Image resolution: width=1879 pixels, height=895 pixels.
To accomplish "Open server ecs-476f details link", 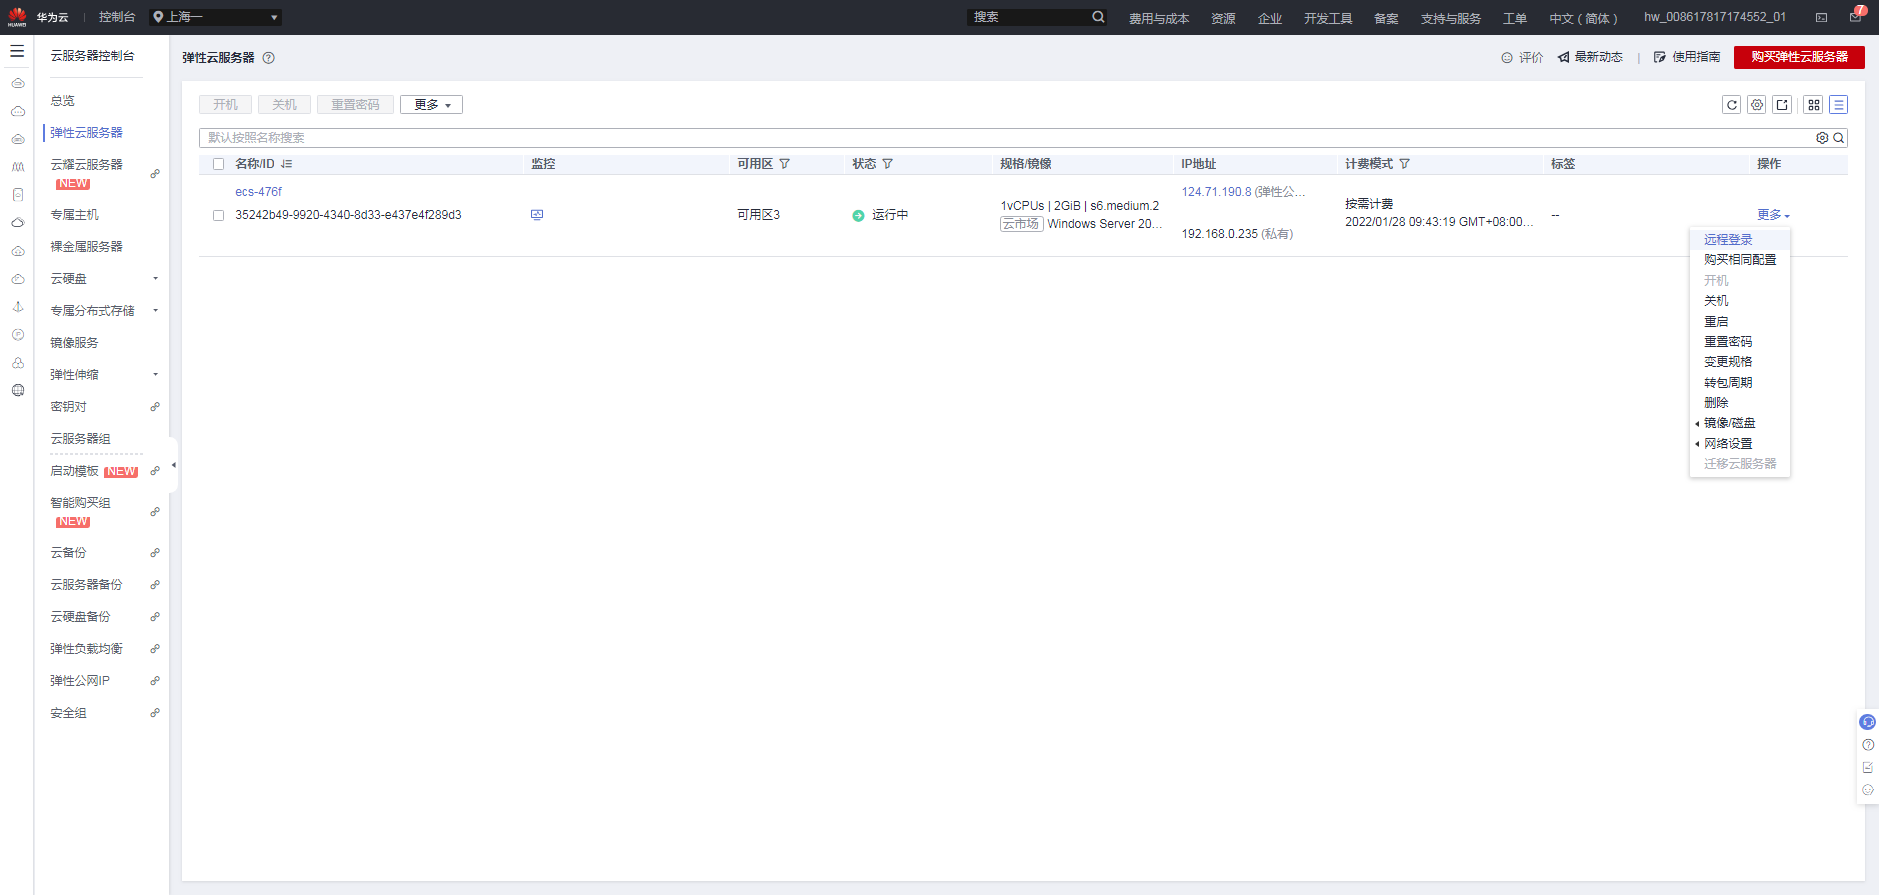I will (x=258, y=192).
